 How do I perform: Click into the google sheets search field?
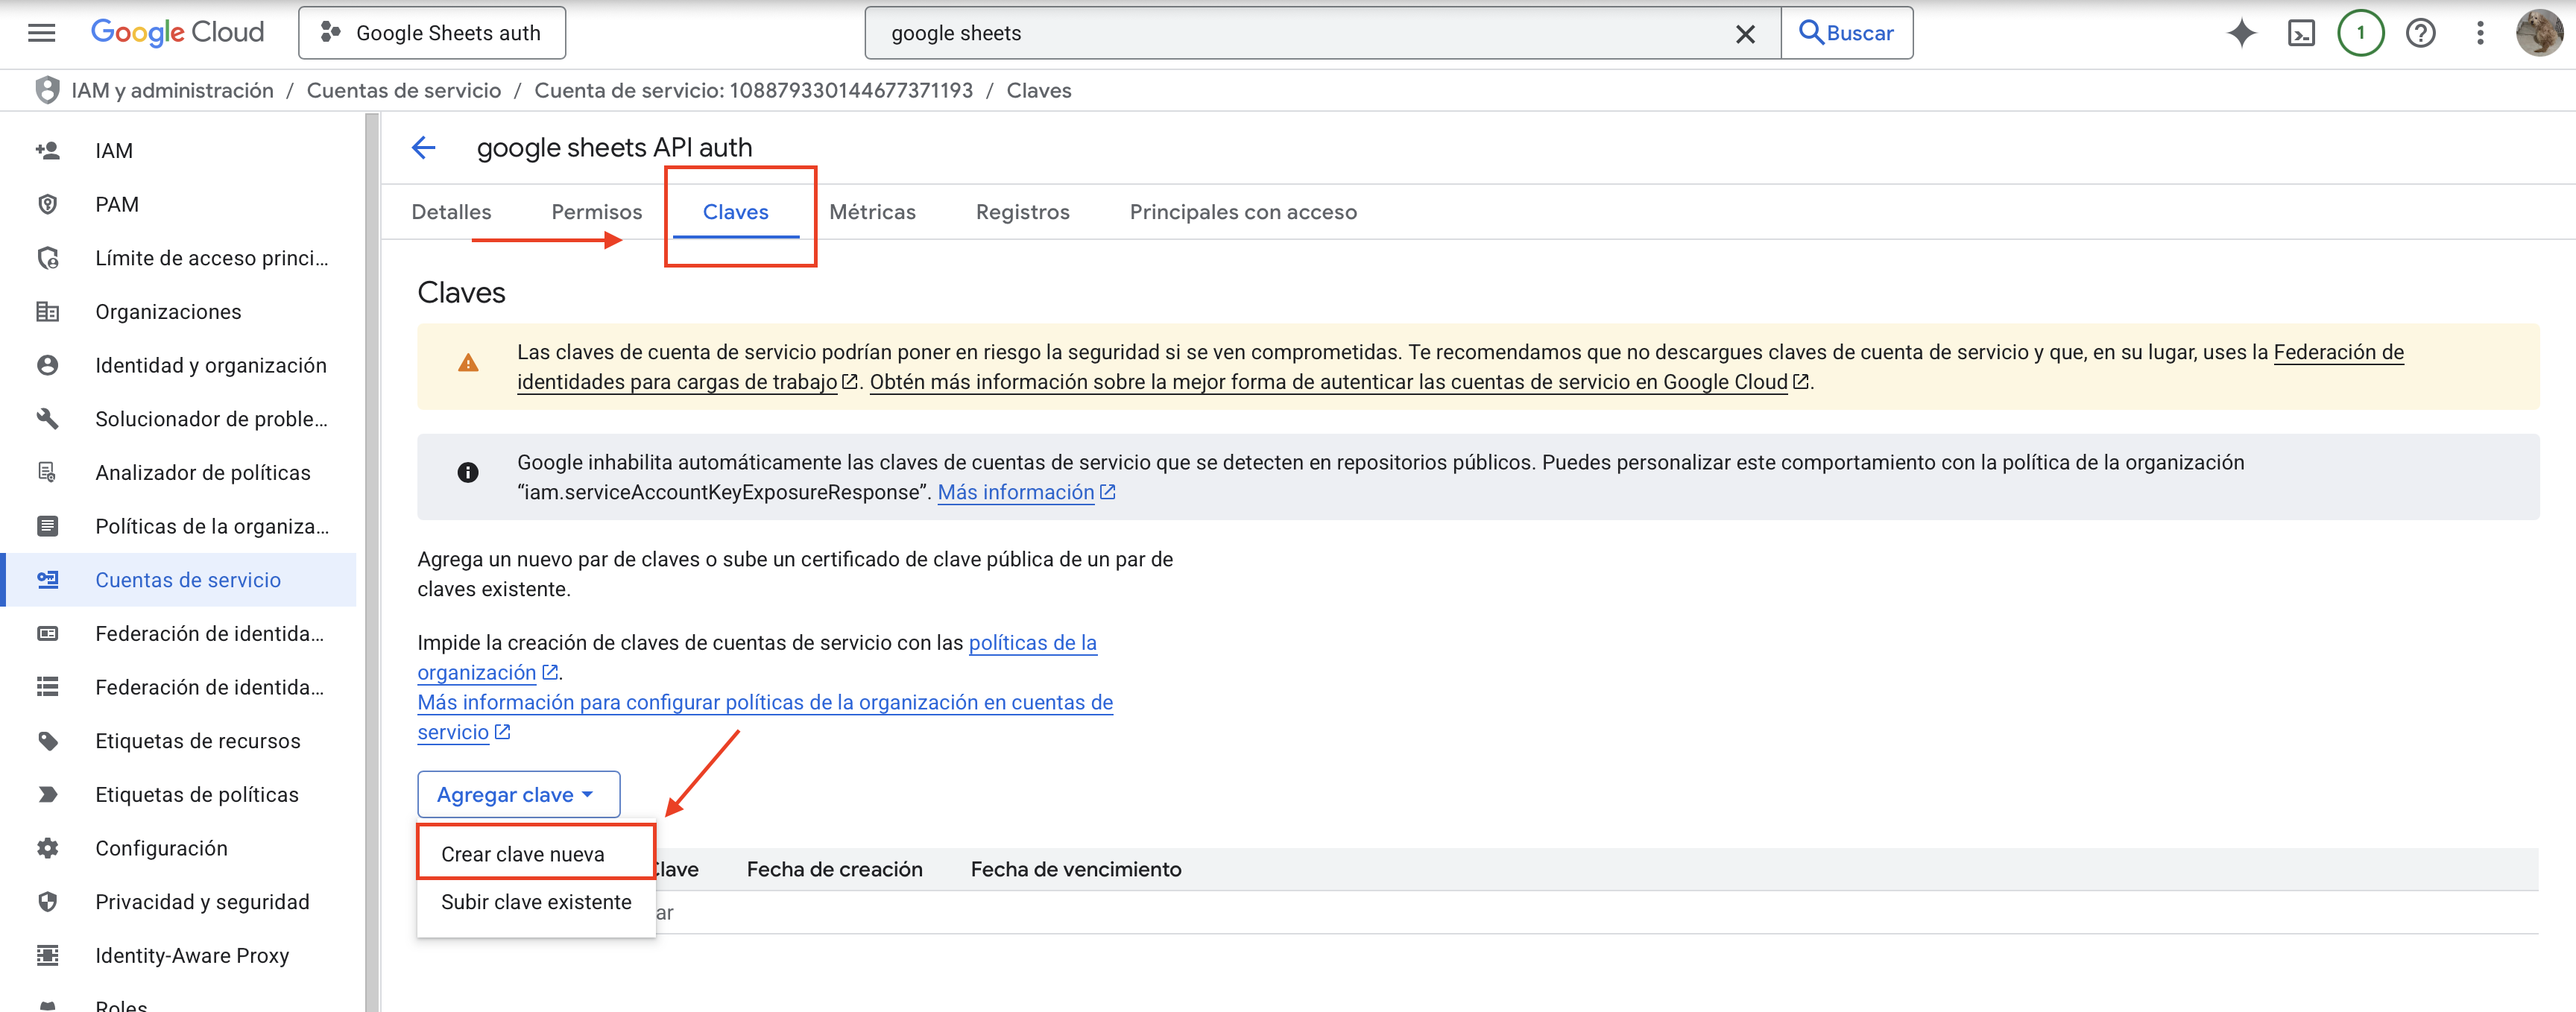coord(1300,33)
